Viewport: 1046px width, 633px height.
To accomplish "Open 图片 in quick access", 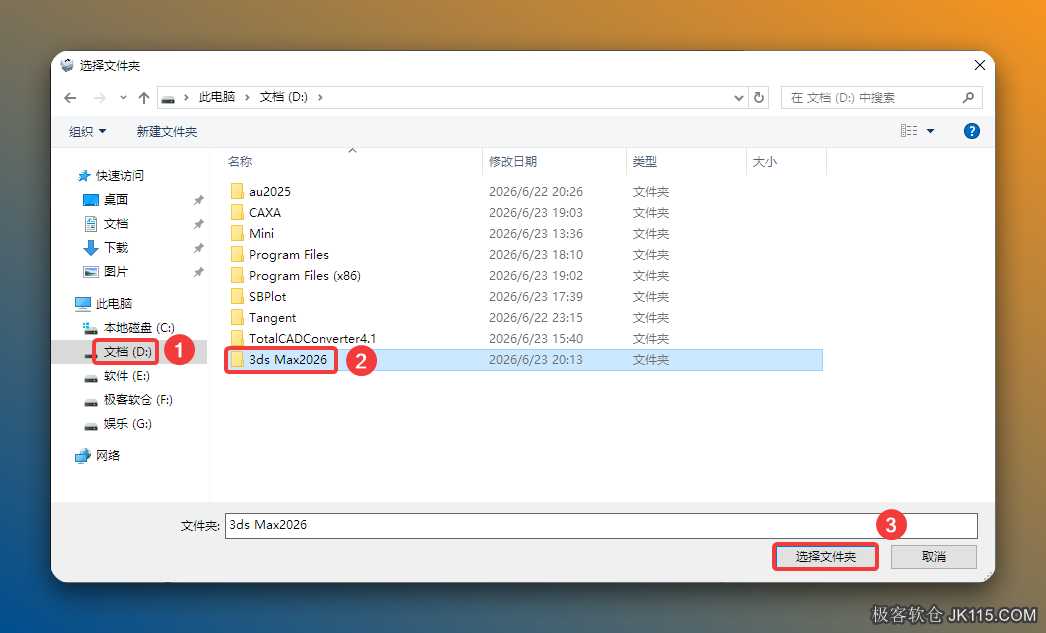I will click(115, 271).
